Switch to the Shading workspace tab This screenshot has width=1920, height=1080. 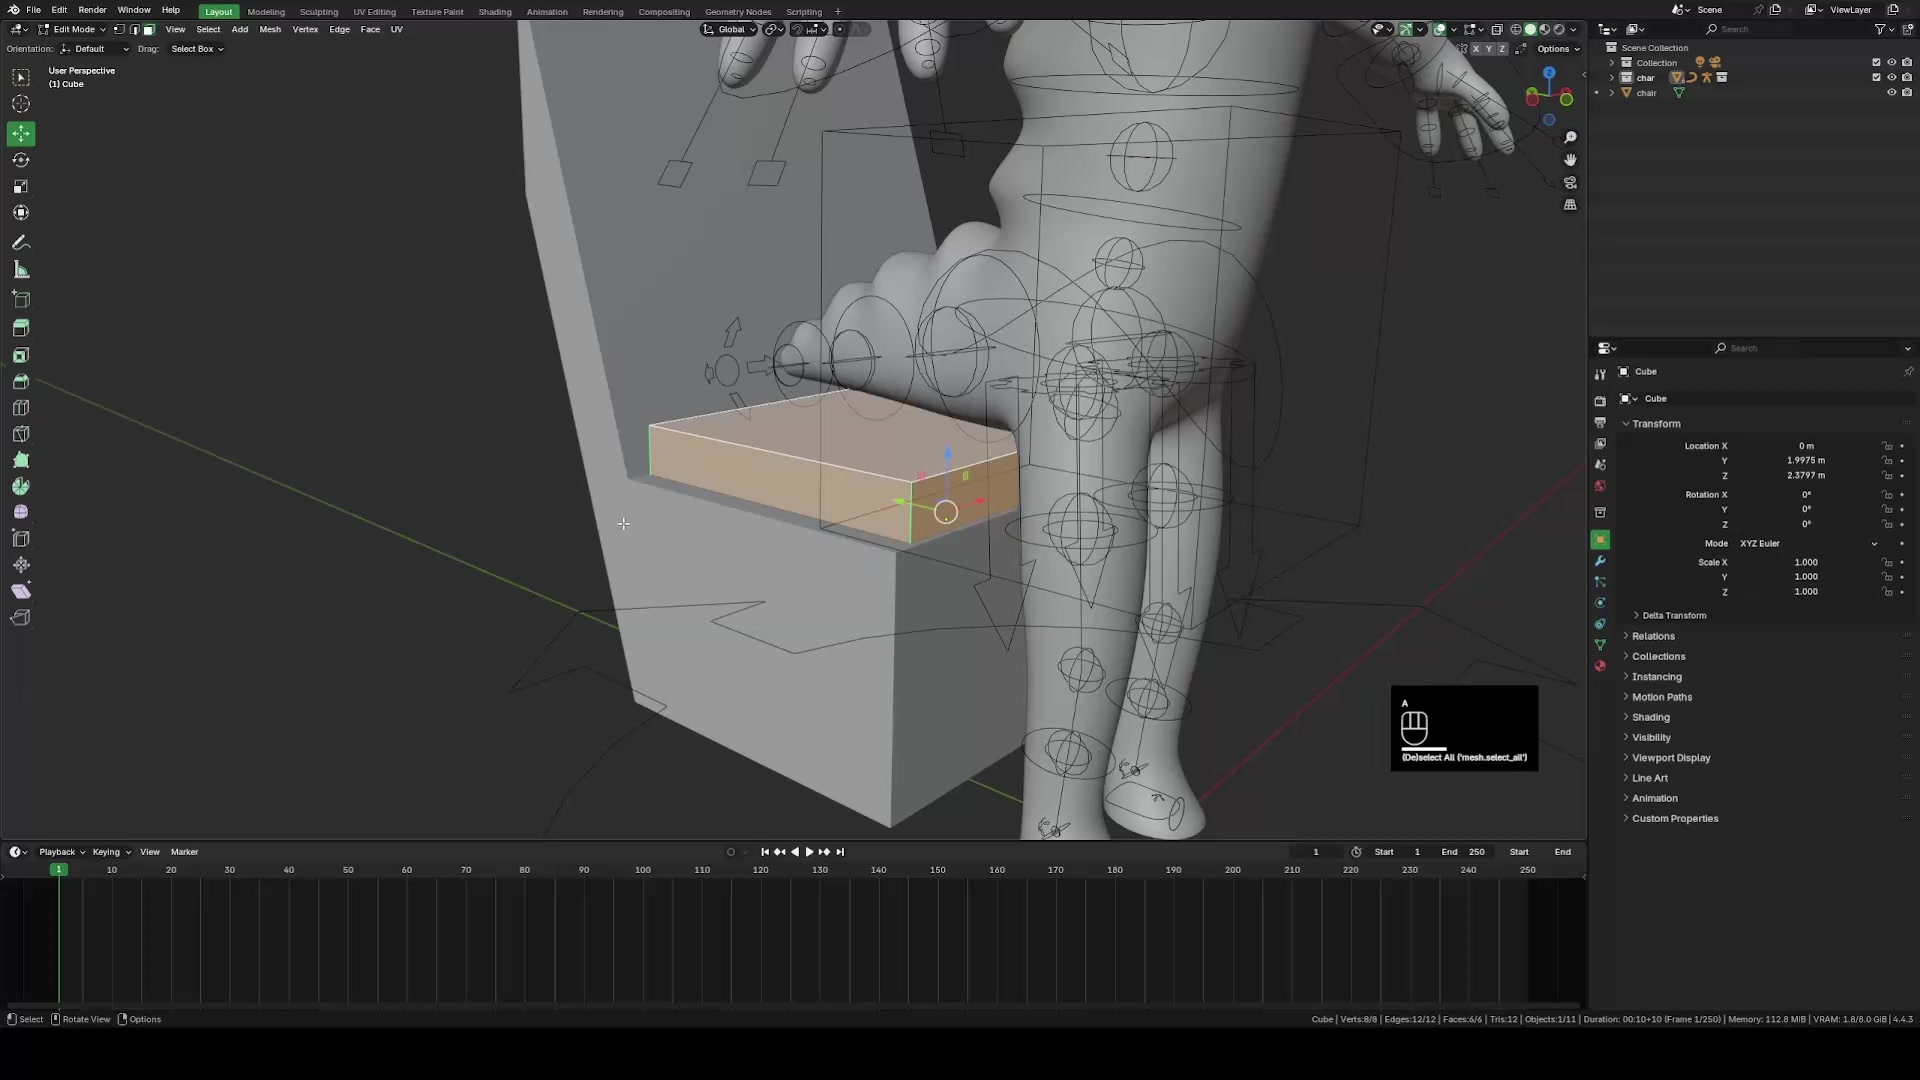pyautogui.click(x=495, y=11)
